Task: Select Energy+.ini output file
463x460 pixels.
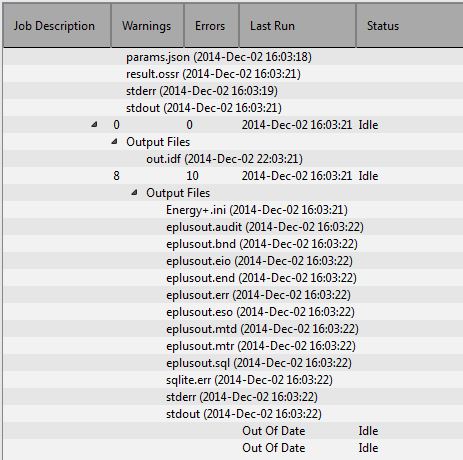Action: (x=257, y=210)
